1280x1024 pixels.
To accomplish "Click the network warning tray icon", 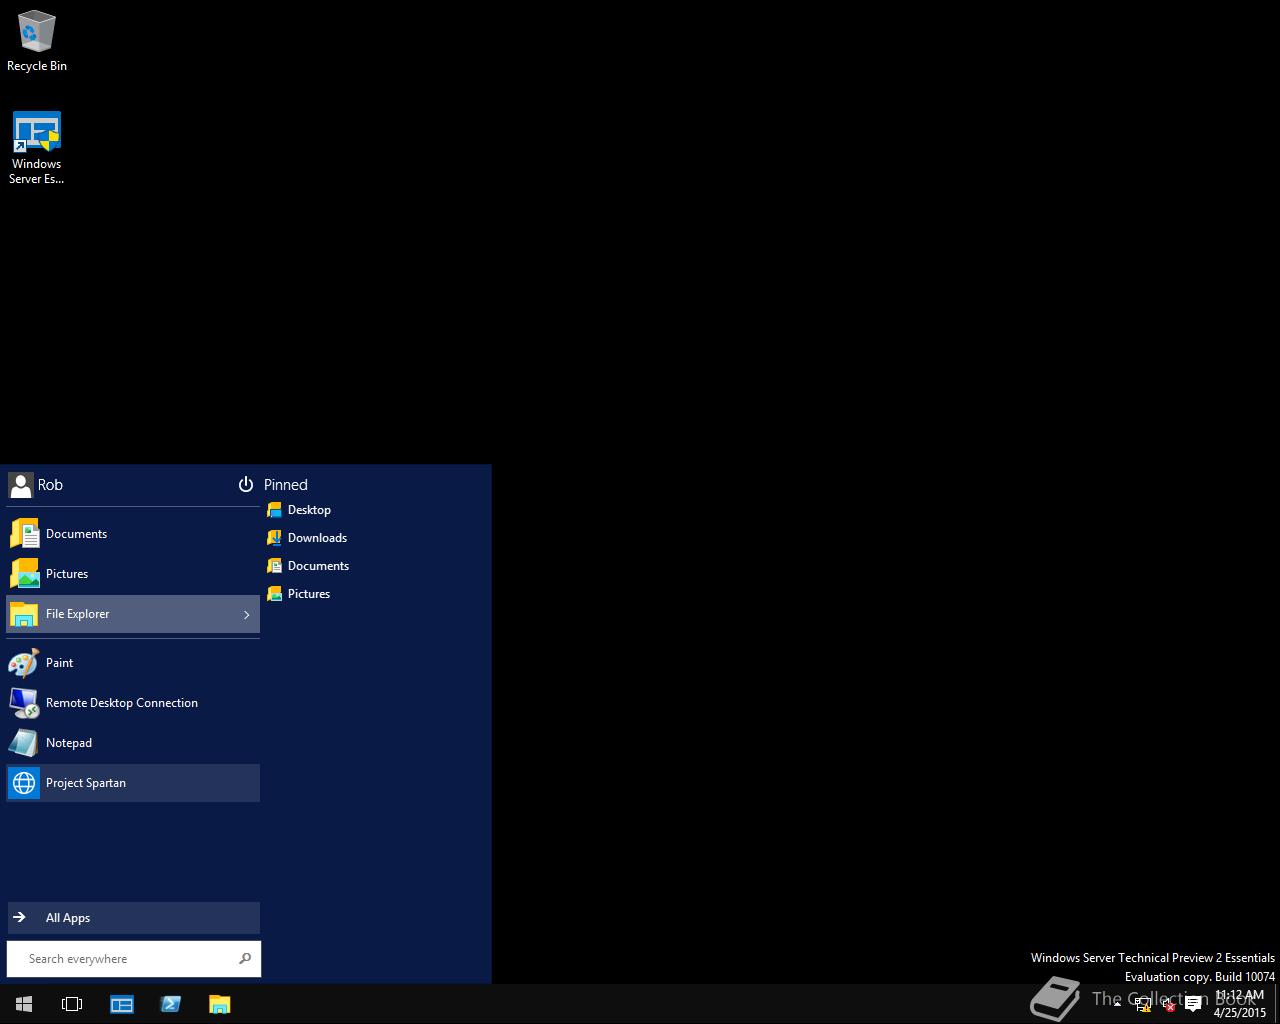I will [1143, 1004].
